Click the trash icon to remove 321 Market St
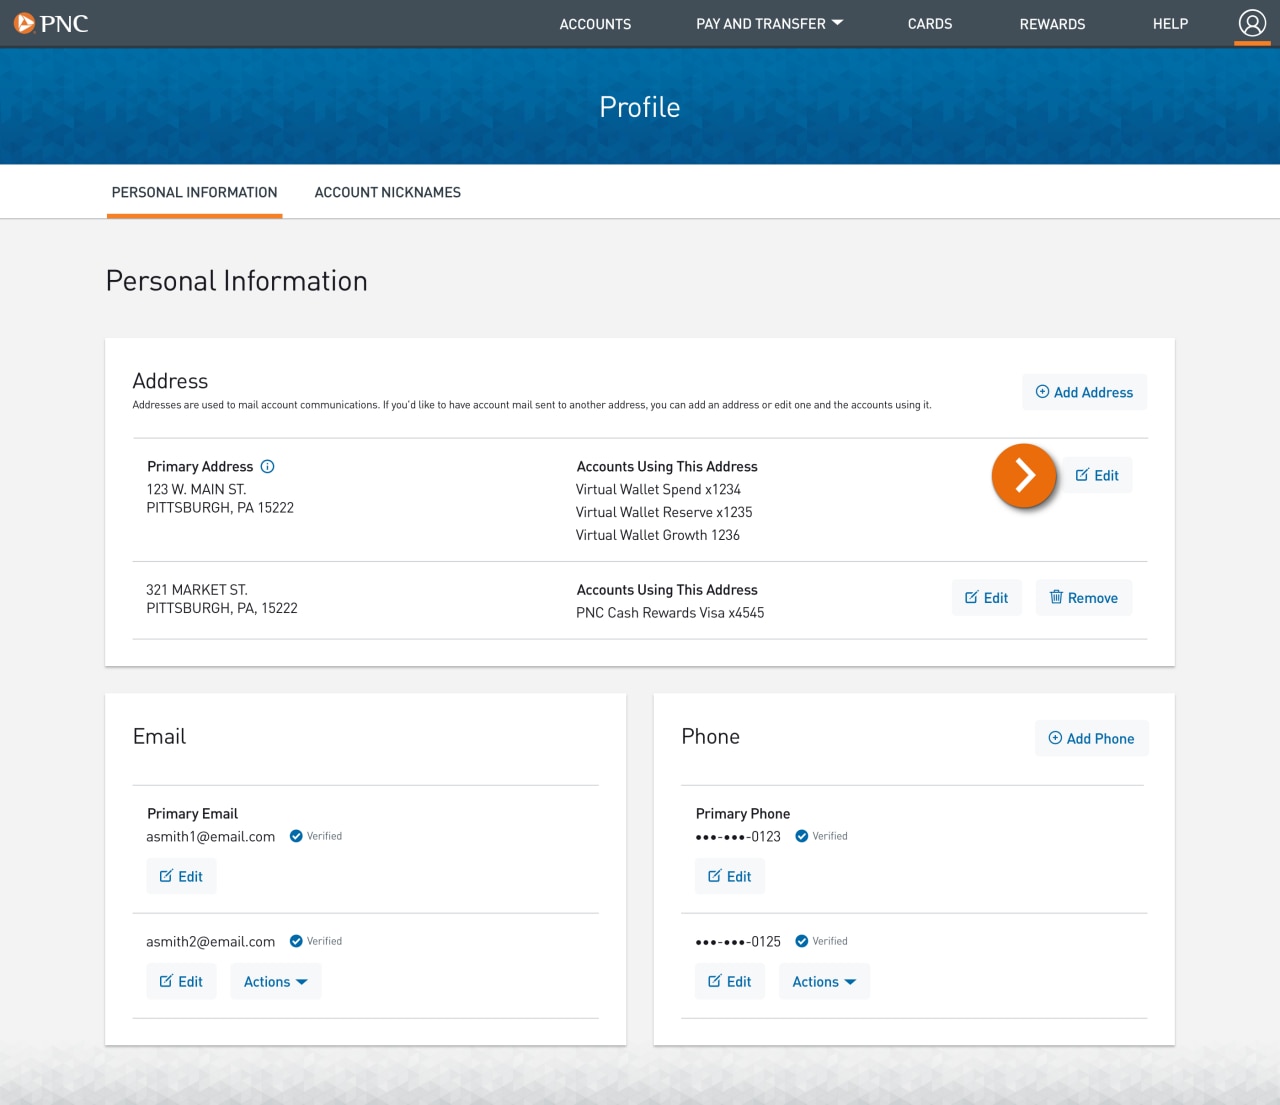 coord(1057,597)
